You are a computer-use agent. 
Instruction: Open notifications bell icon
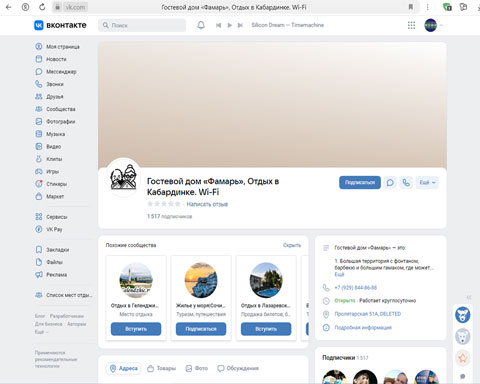pyautogui.click(x=201, y=25)
